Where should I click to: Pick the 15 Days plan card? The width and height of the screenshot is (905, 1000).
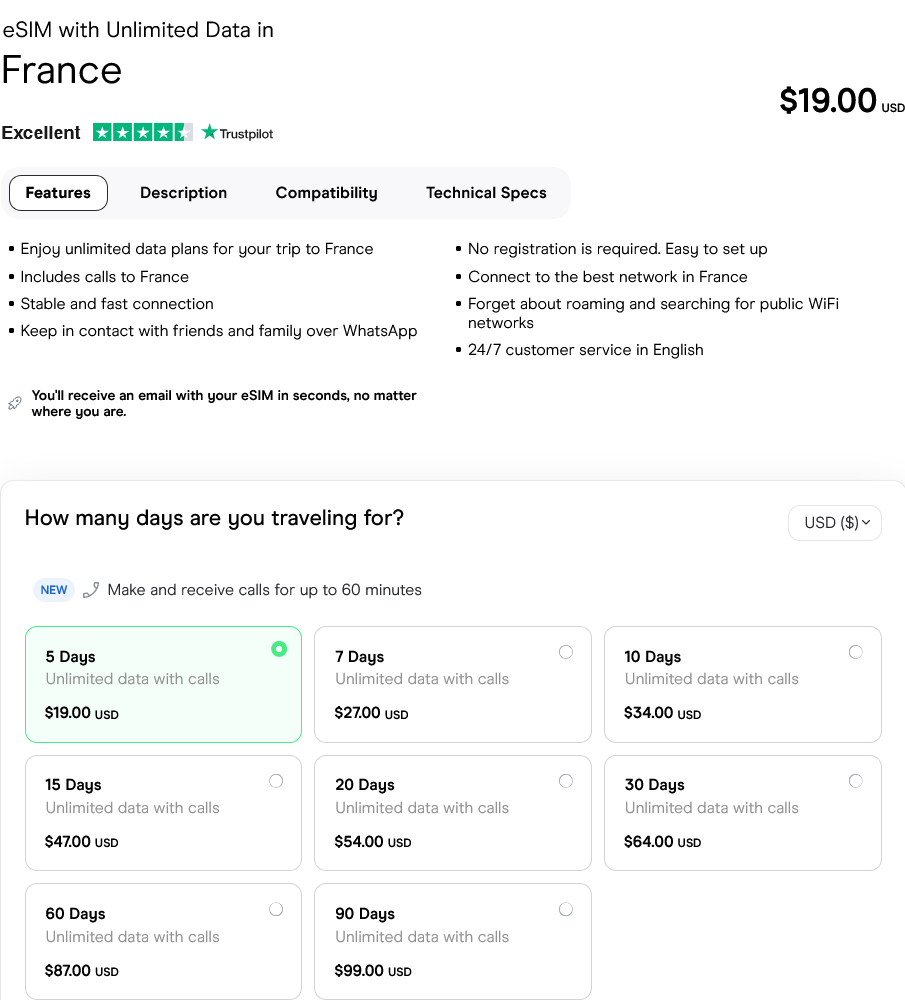click(x=163, y=812)
